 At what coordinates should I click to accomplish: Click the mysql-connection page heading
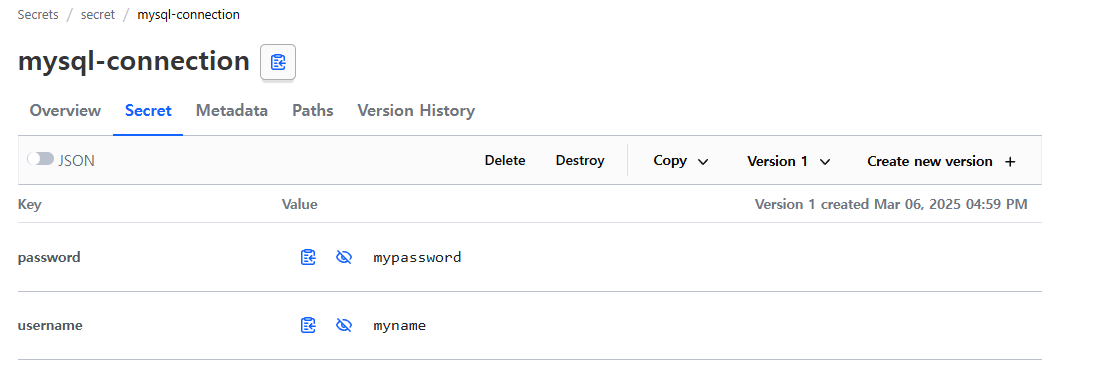[x=133, y=62]
